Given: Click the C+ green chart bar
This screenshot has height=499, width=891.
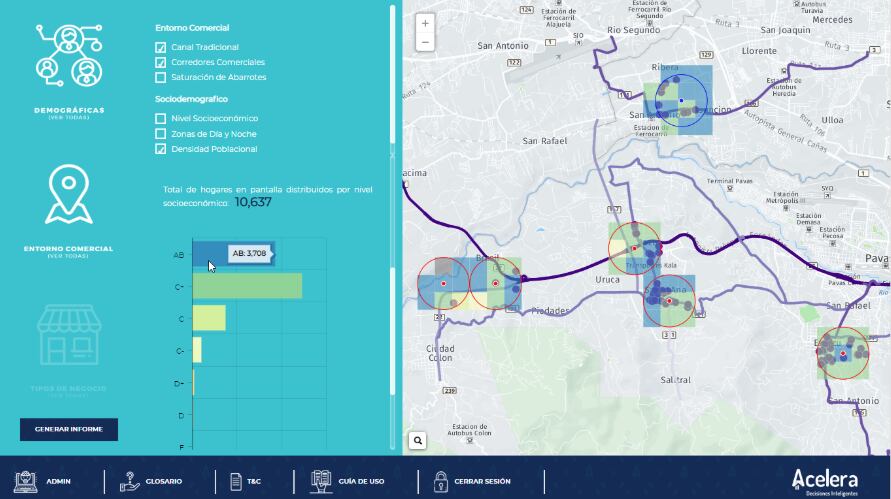Looking at the screenshot, I should 247,286.
